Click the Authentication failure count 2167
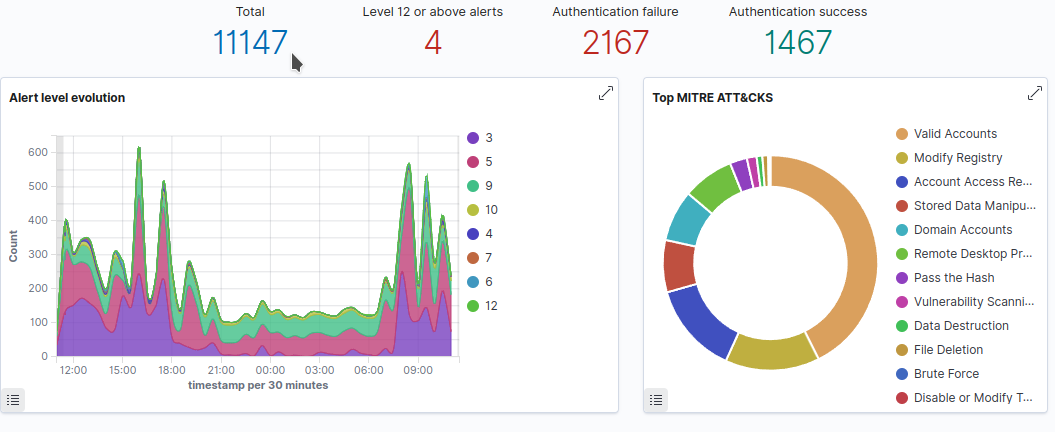 pyautogui.click(x=615, y=43)
